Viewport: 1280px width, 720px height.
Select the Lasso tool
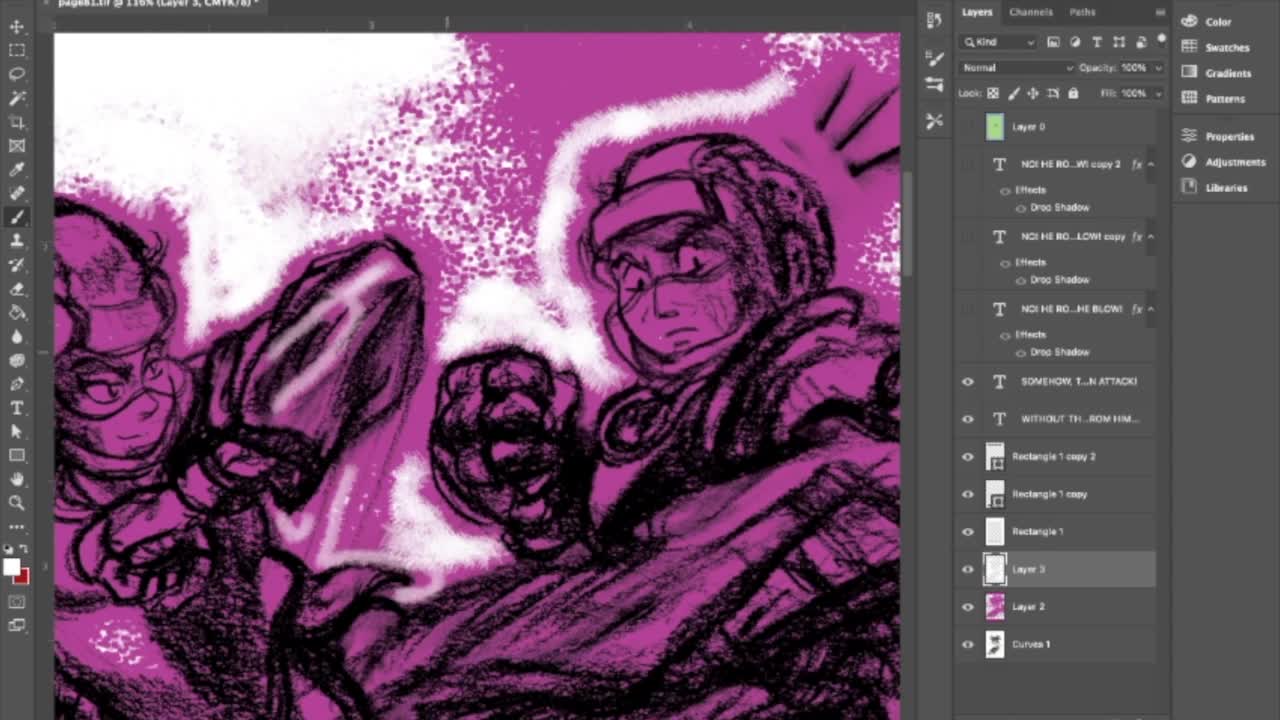pos(17,74)
